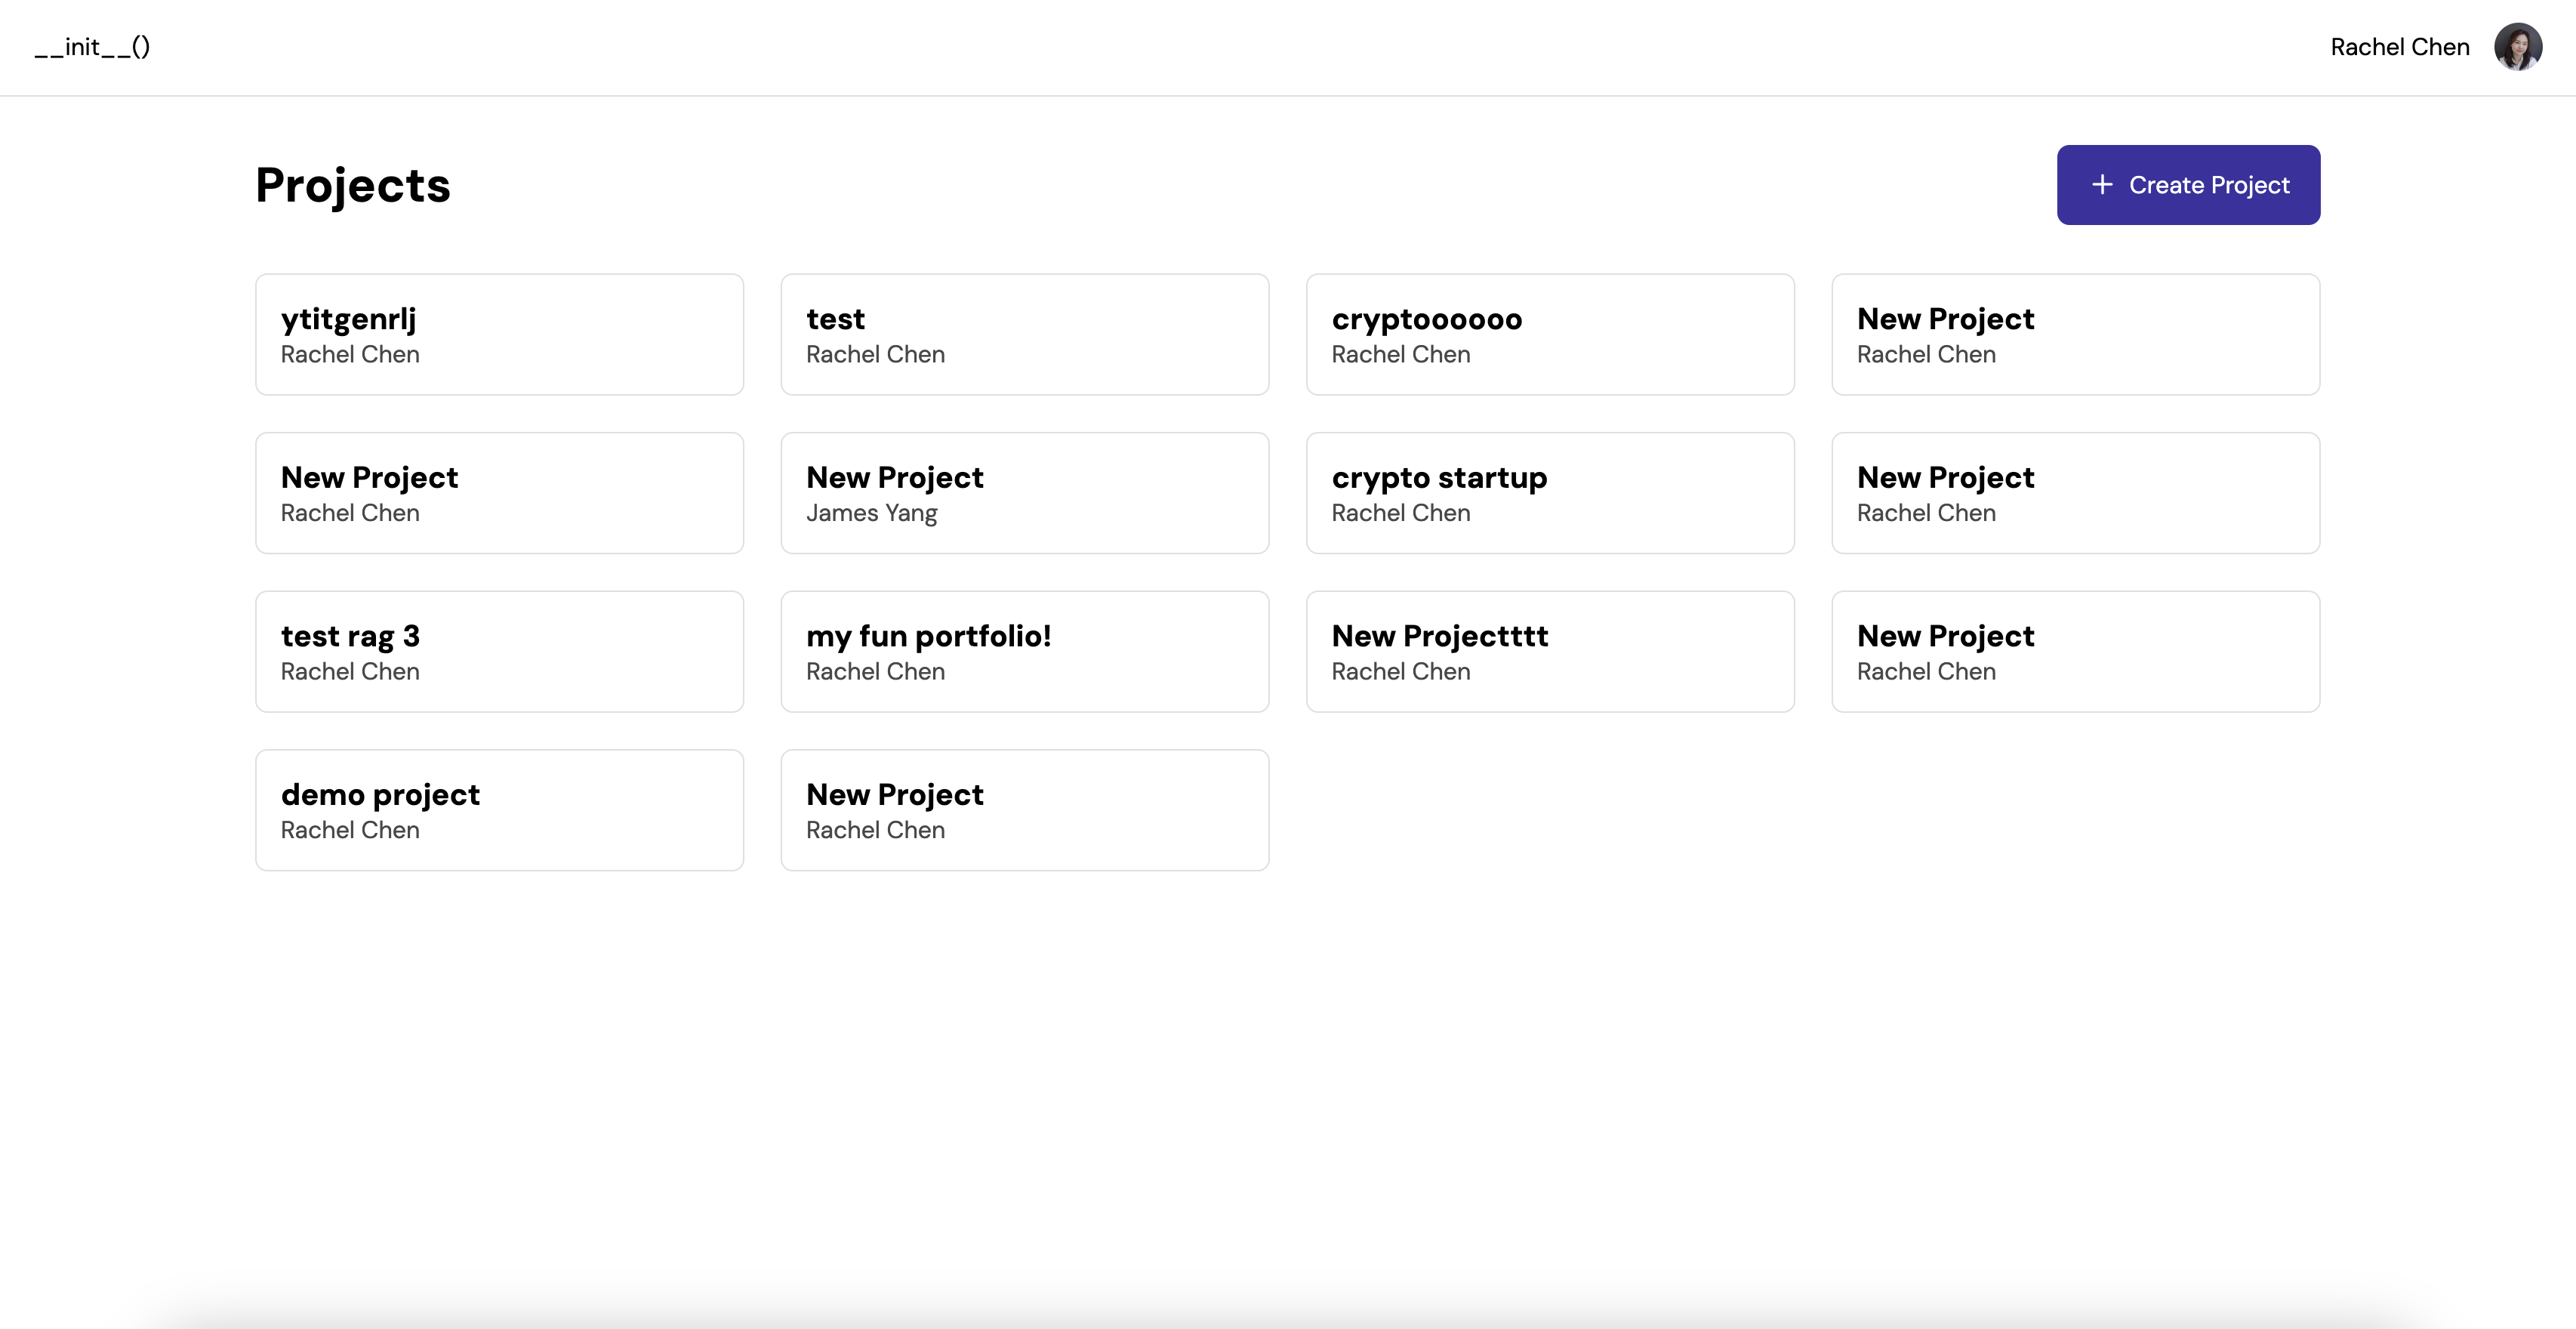Open the New Projectttt card
The width and height of the screenshot is (2576, 1329).
tap(1549, 651)
